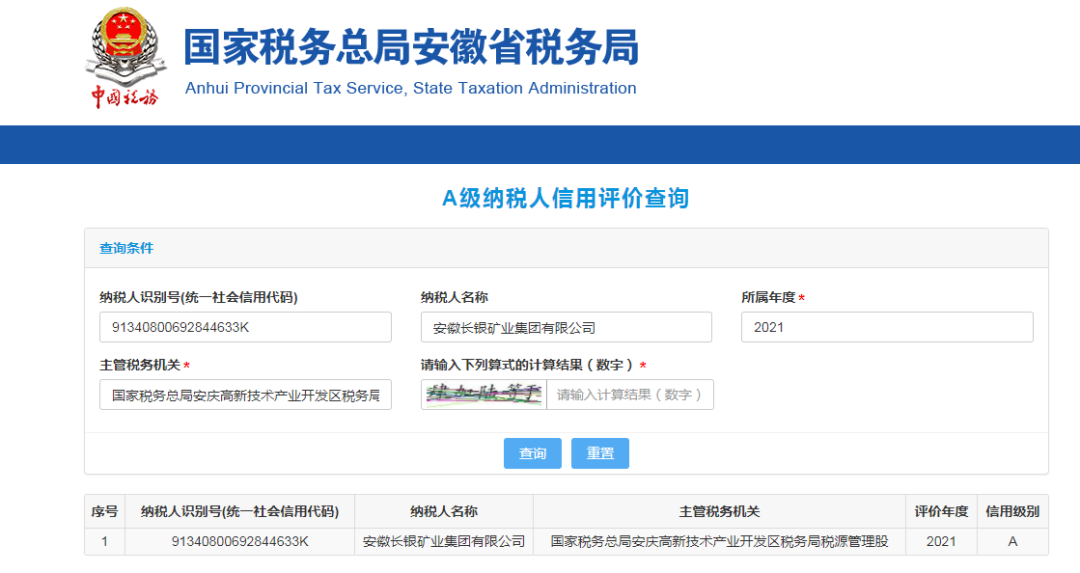Open the 所属年度 year field showing 2021
The width and height of the screenshot is (1080, 573).
[887, 327]
